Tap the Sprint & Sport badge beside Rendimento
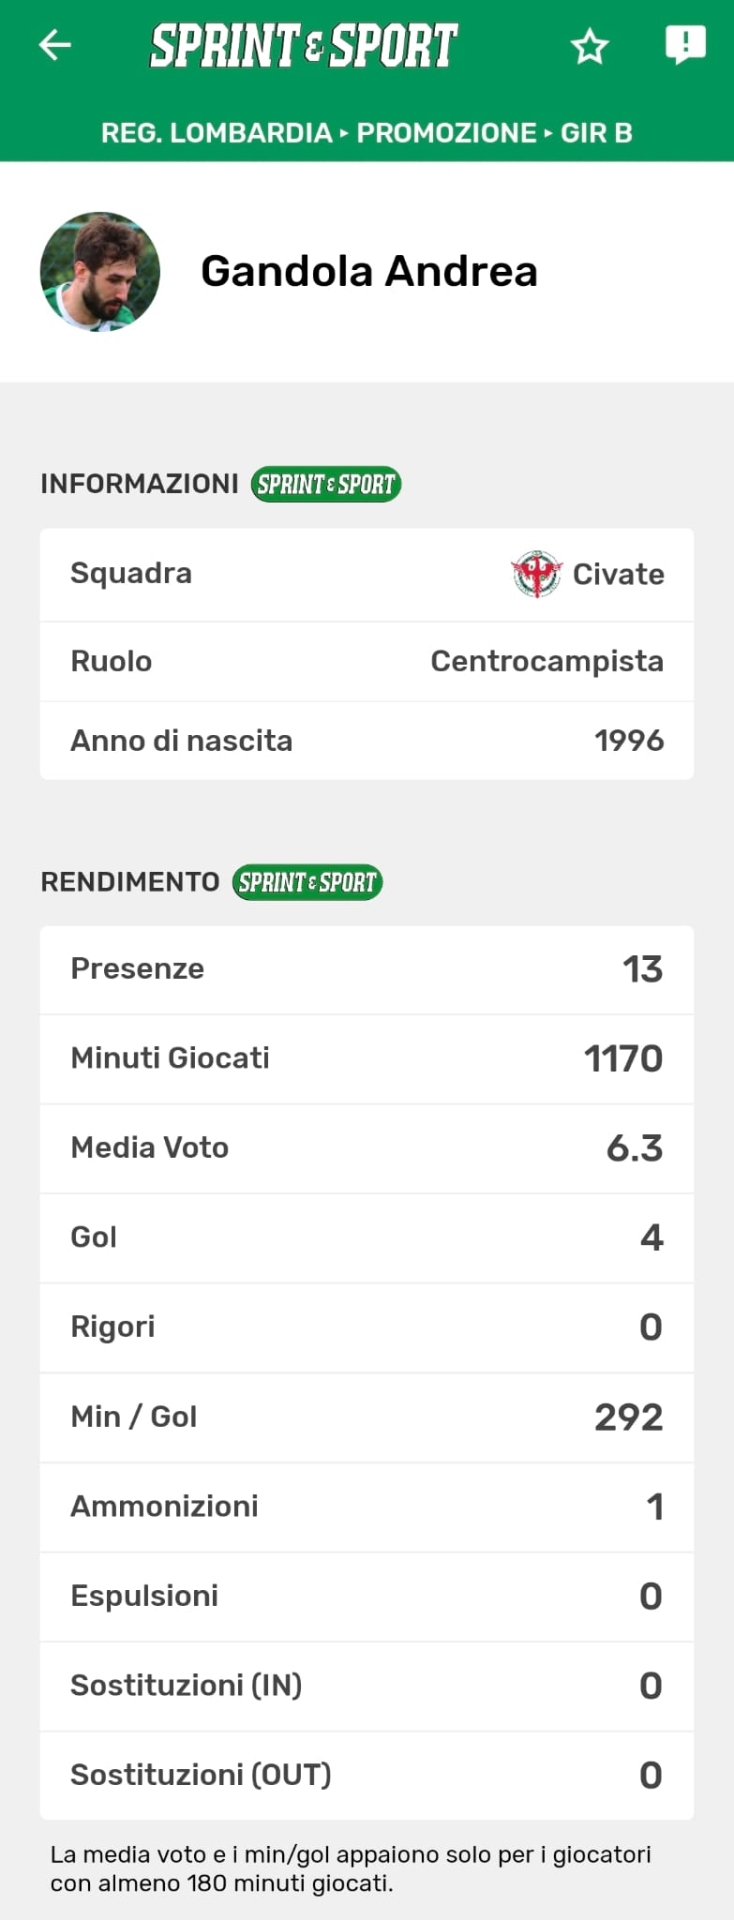The width and height of the screenshot is (734, 1920). pyautogui.click(x=307, y=882)
